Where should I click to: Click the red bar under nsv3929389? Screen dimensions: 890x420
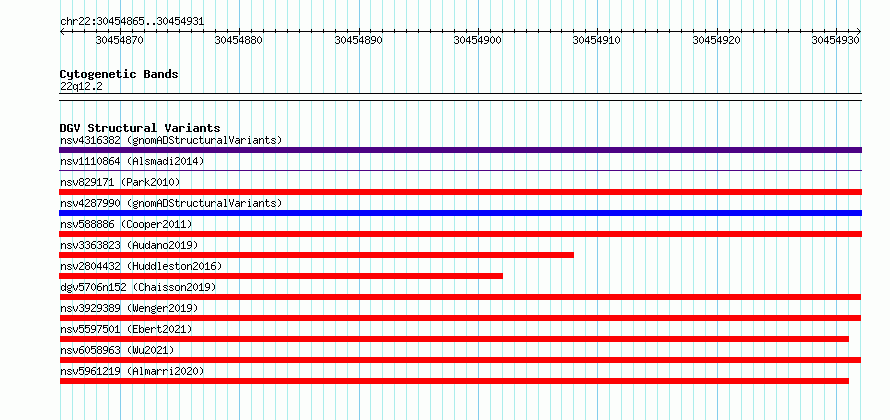pyautogui.click(x=460, y=318)
